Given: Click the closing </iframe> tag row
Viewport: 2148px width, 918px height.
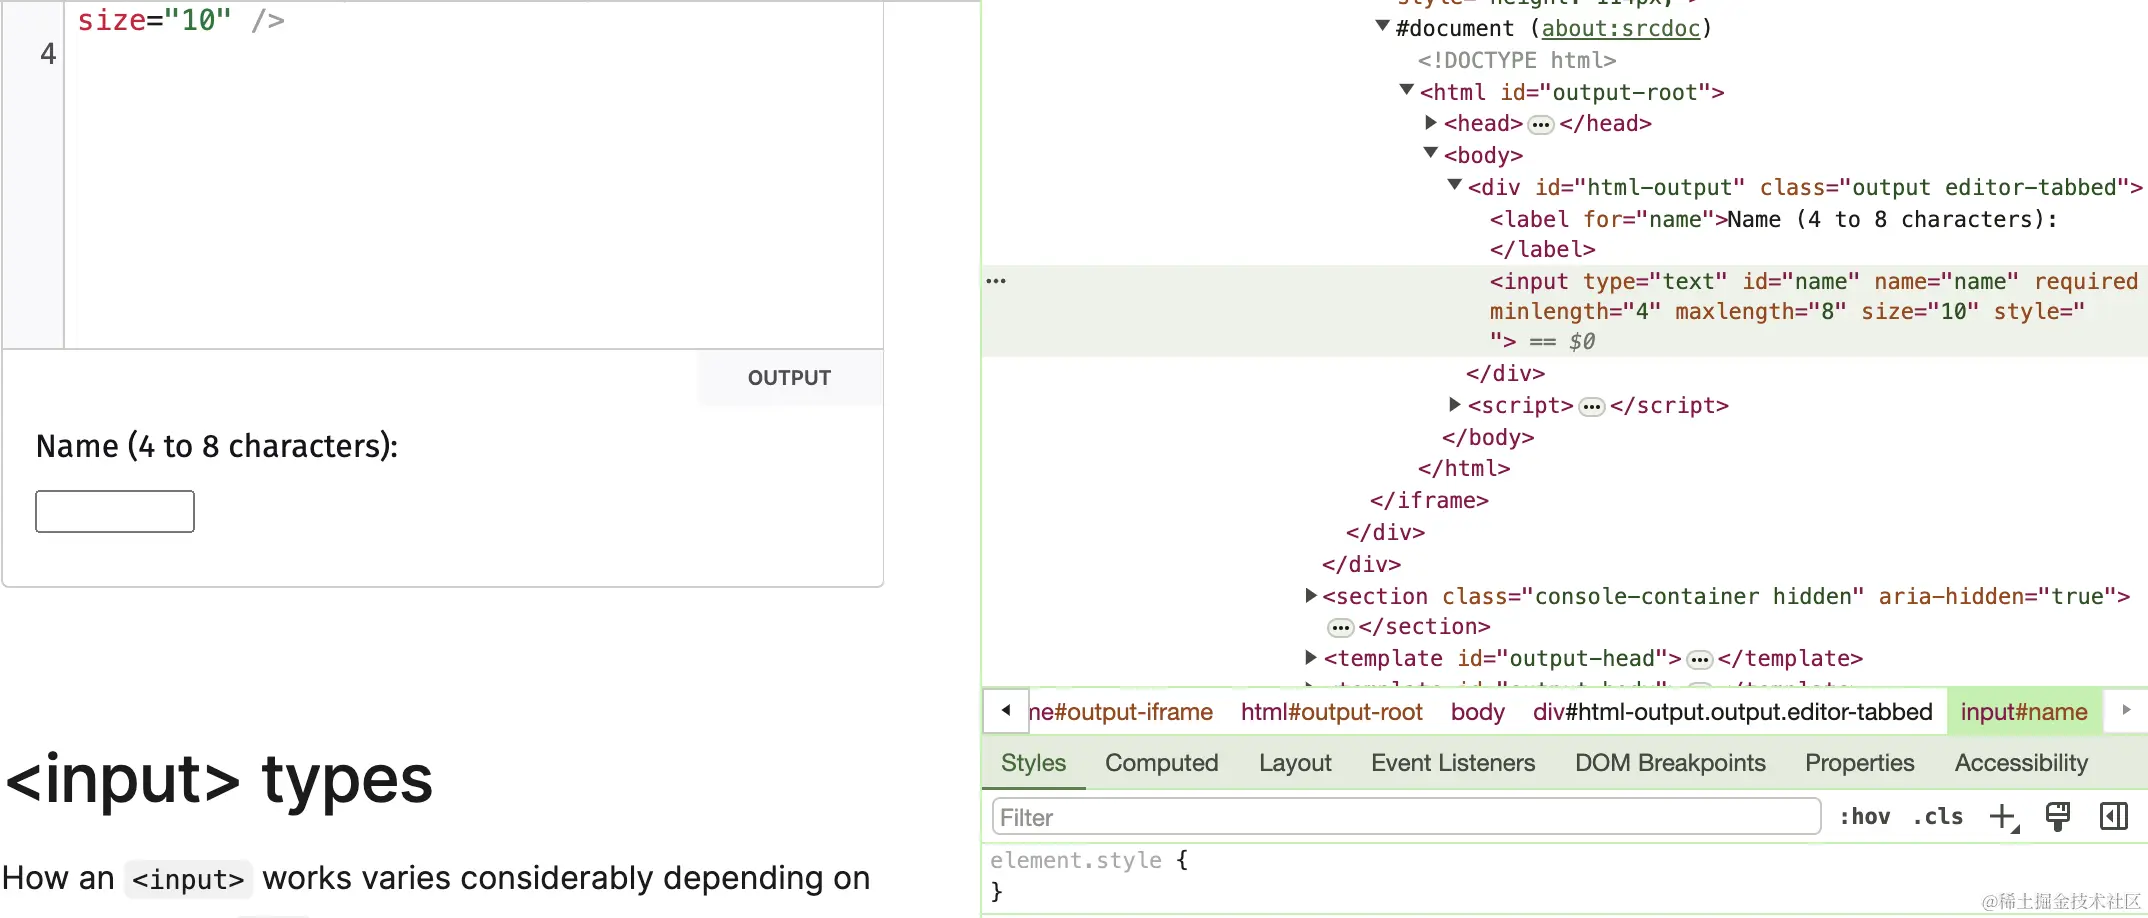Looking at the screenshot, I should 1429,500.
